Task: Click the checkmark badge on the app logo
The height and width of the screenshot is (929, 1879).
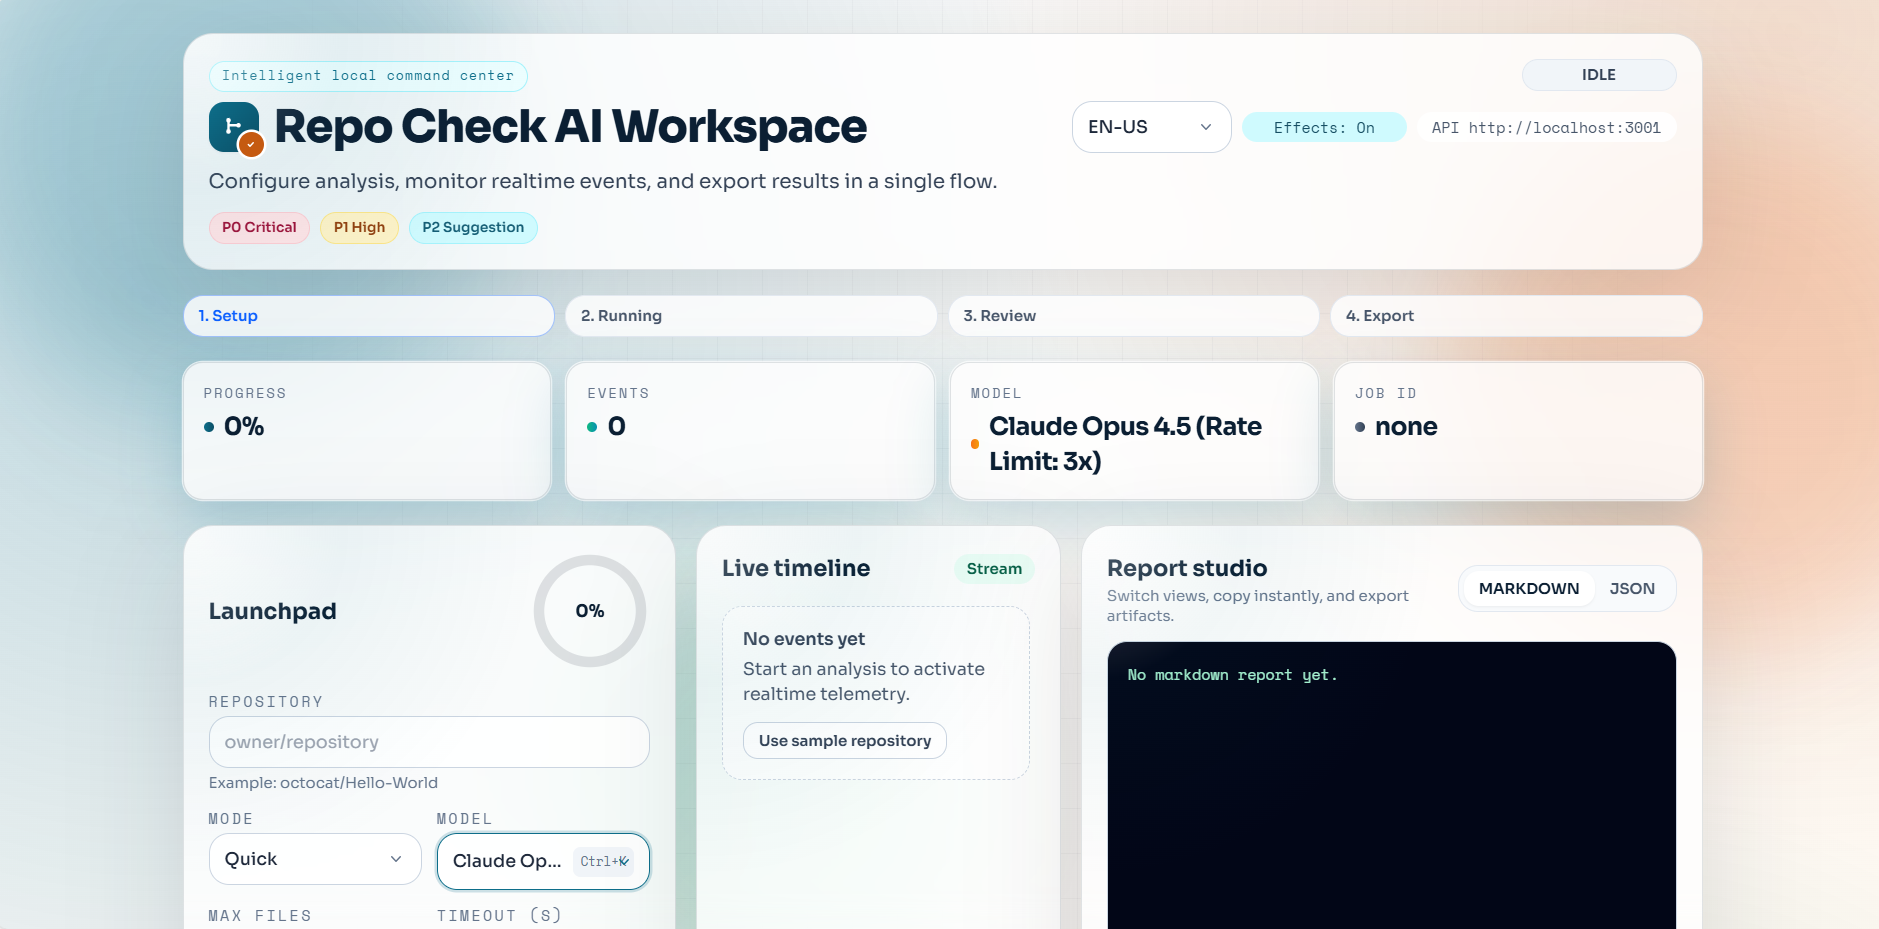Action: pos(249,146)
